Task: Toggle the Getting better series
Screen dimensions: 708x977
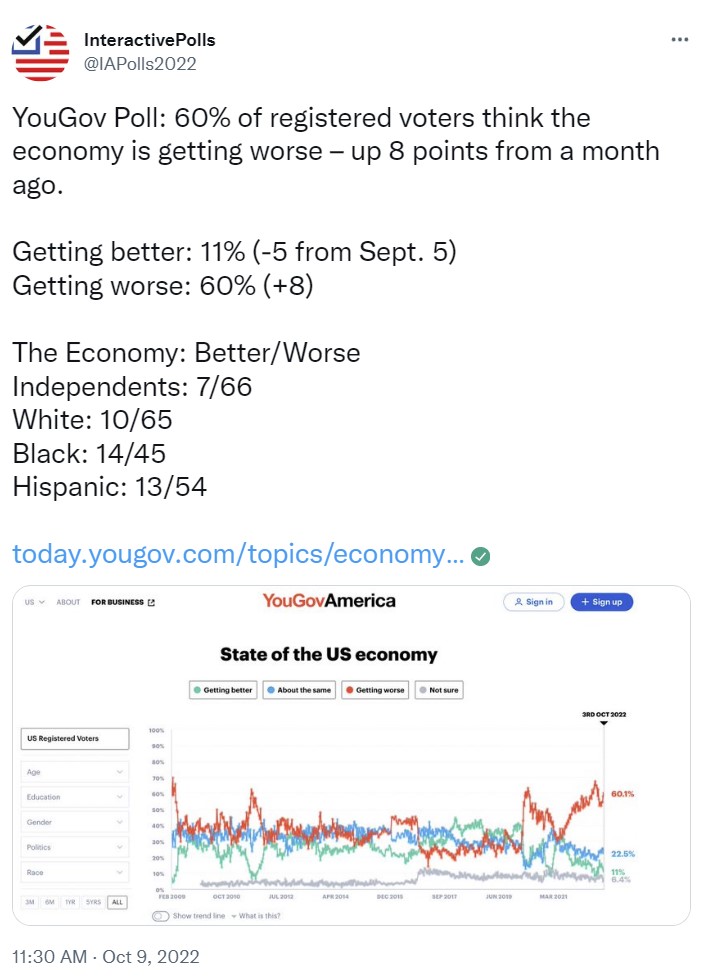Action: pyautogui.click(x=223, y=690)
